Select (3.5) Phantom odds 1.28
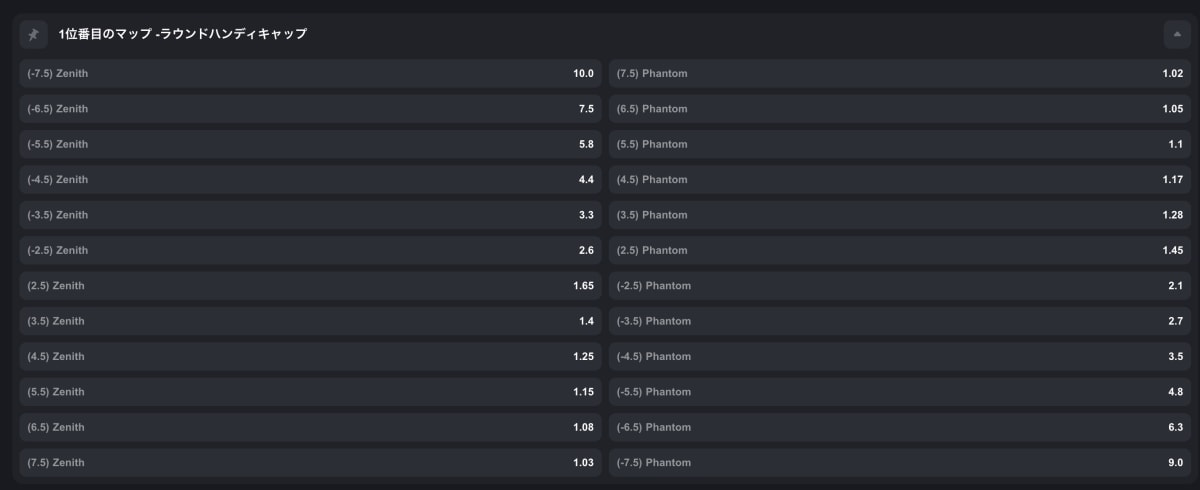Screen dimensions: 1200x490 click(900, 215)
